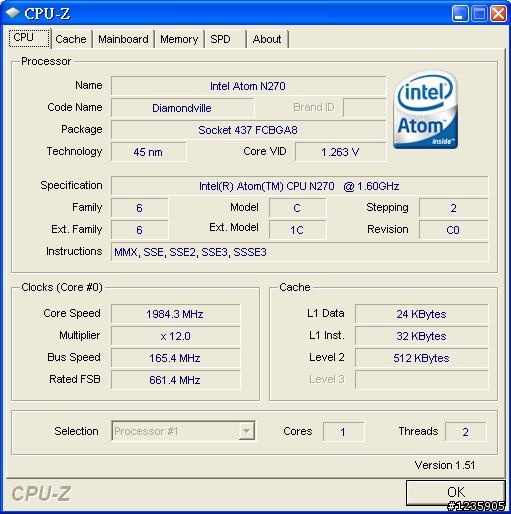511x514 pixels.
Task: Close the CPU-Z window
Action: tap(499, 14)
